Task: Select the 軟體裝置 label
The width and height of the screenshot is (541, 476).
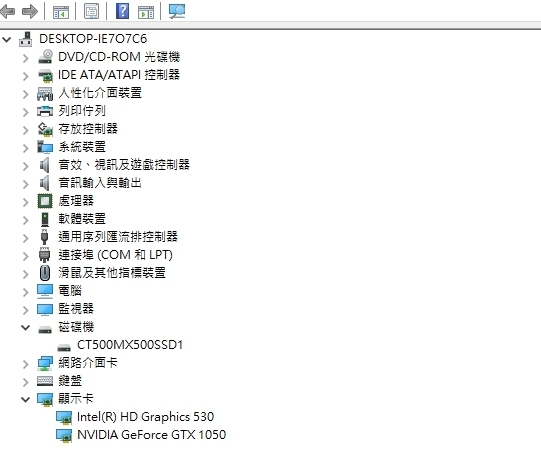Action: (82, 219)
